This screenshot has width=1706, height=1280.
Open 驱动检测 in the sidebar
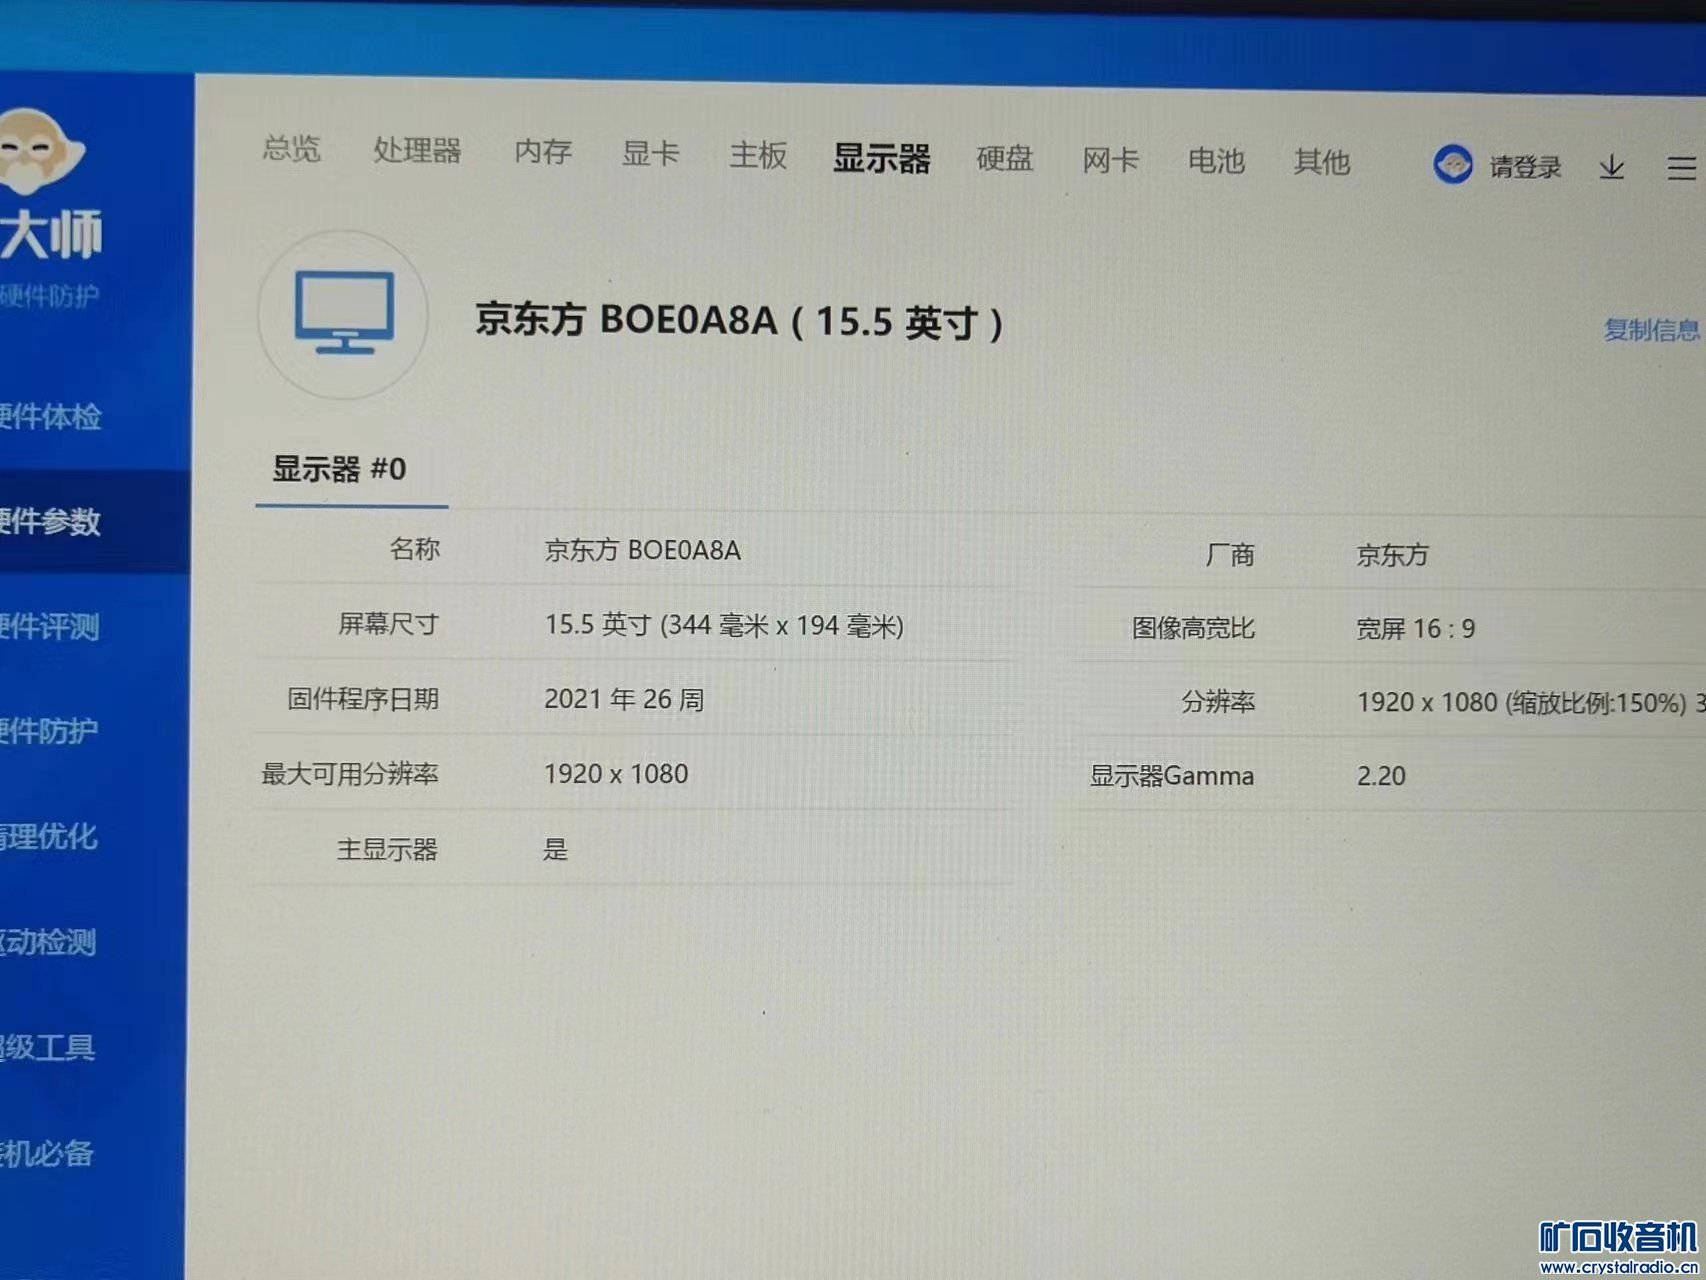click(48, 942)
